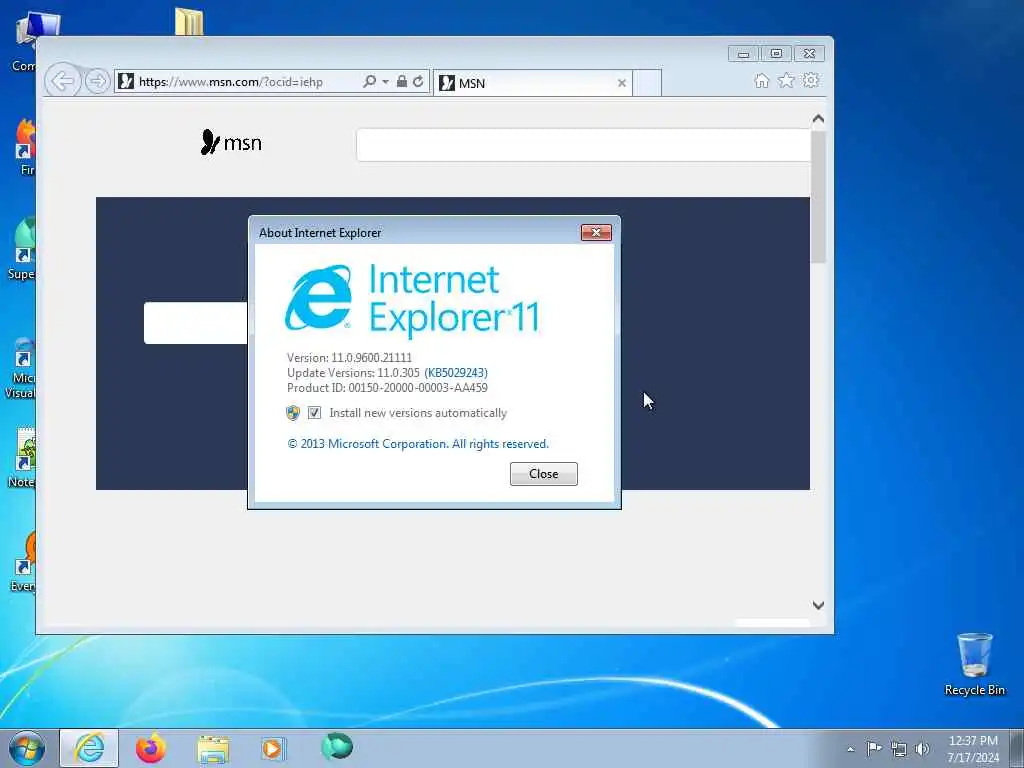
Task: Click the Show desktop button
Action: 1017,748
